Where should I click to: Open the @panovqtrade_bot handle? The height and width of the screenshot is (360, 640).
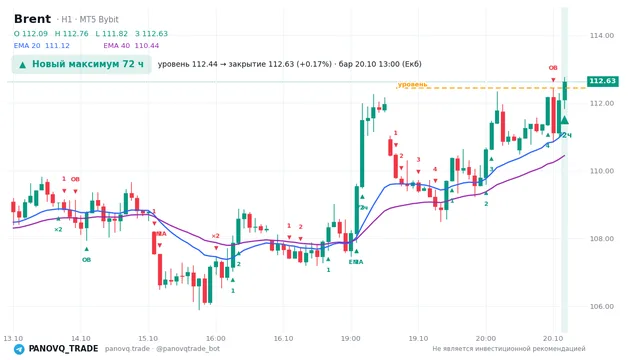click(188, 349)
